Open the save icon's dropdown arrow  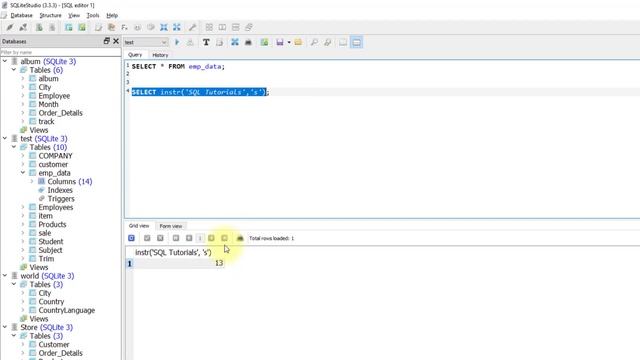(x=289, y=42)
